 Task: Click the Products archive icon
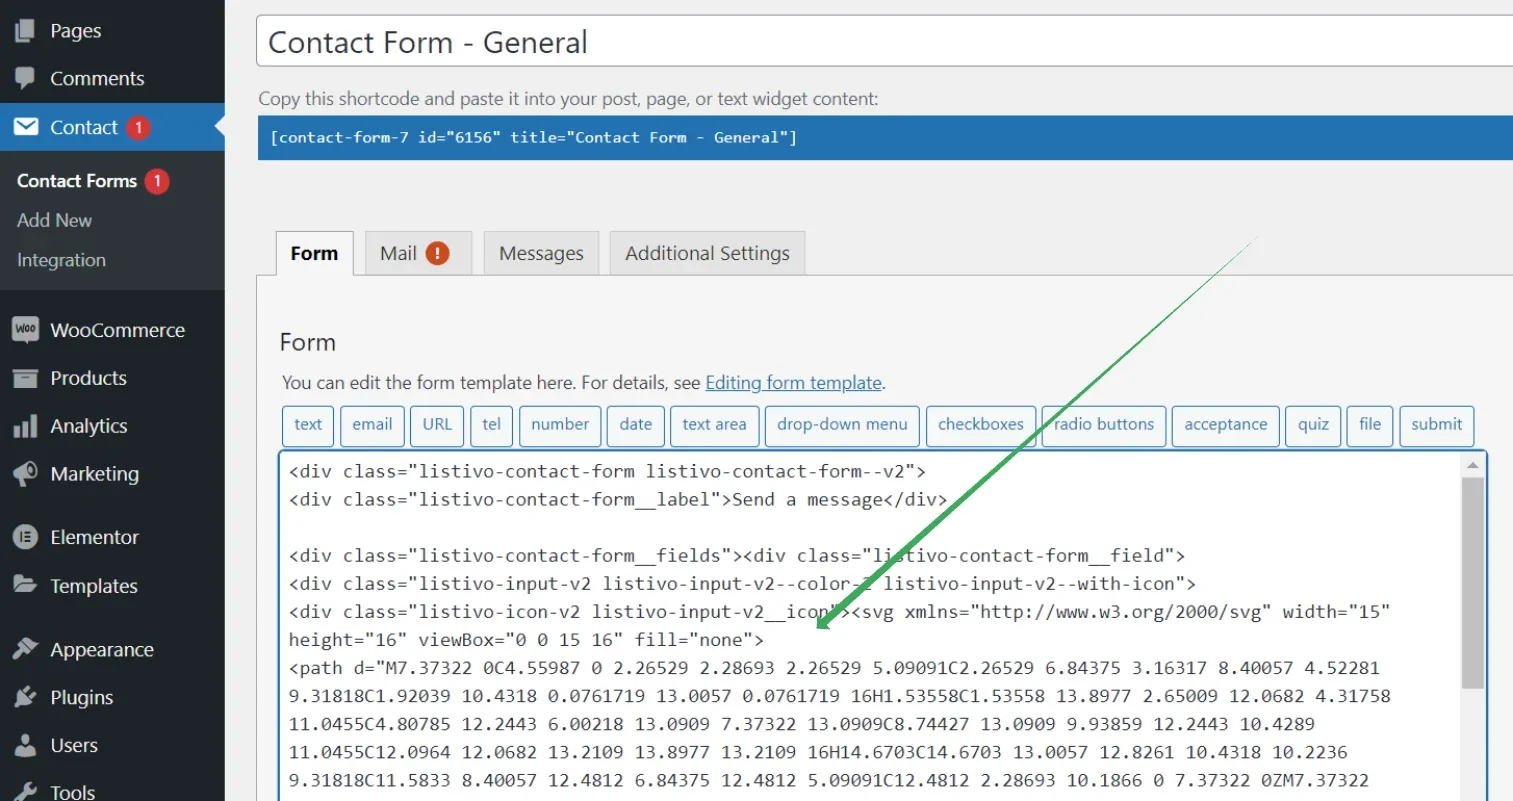click(25, 378)
